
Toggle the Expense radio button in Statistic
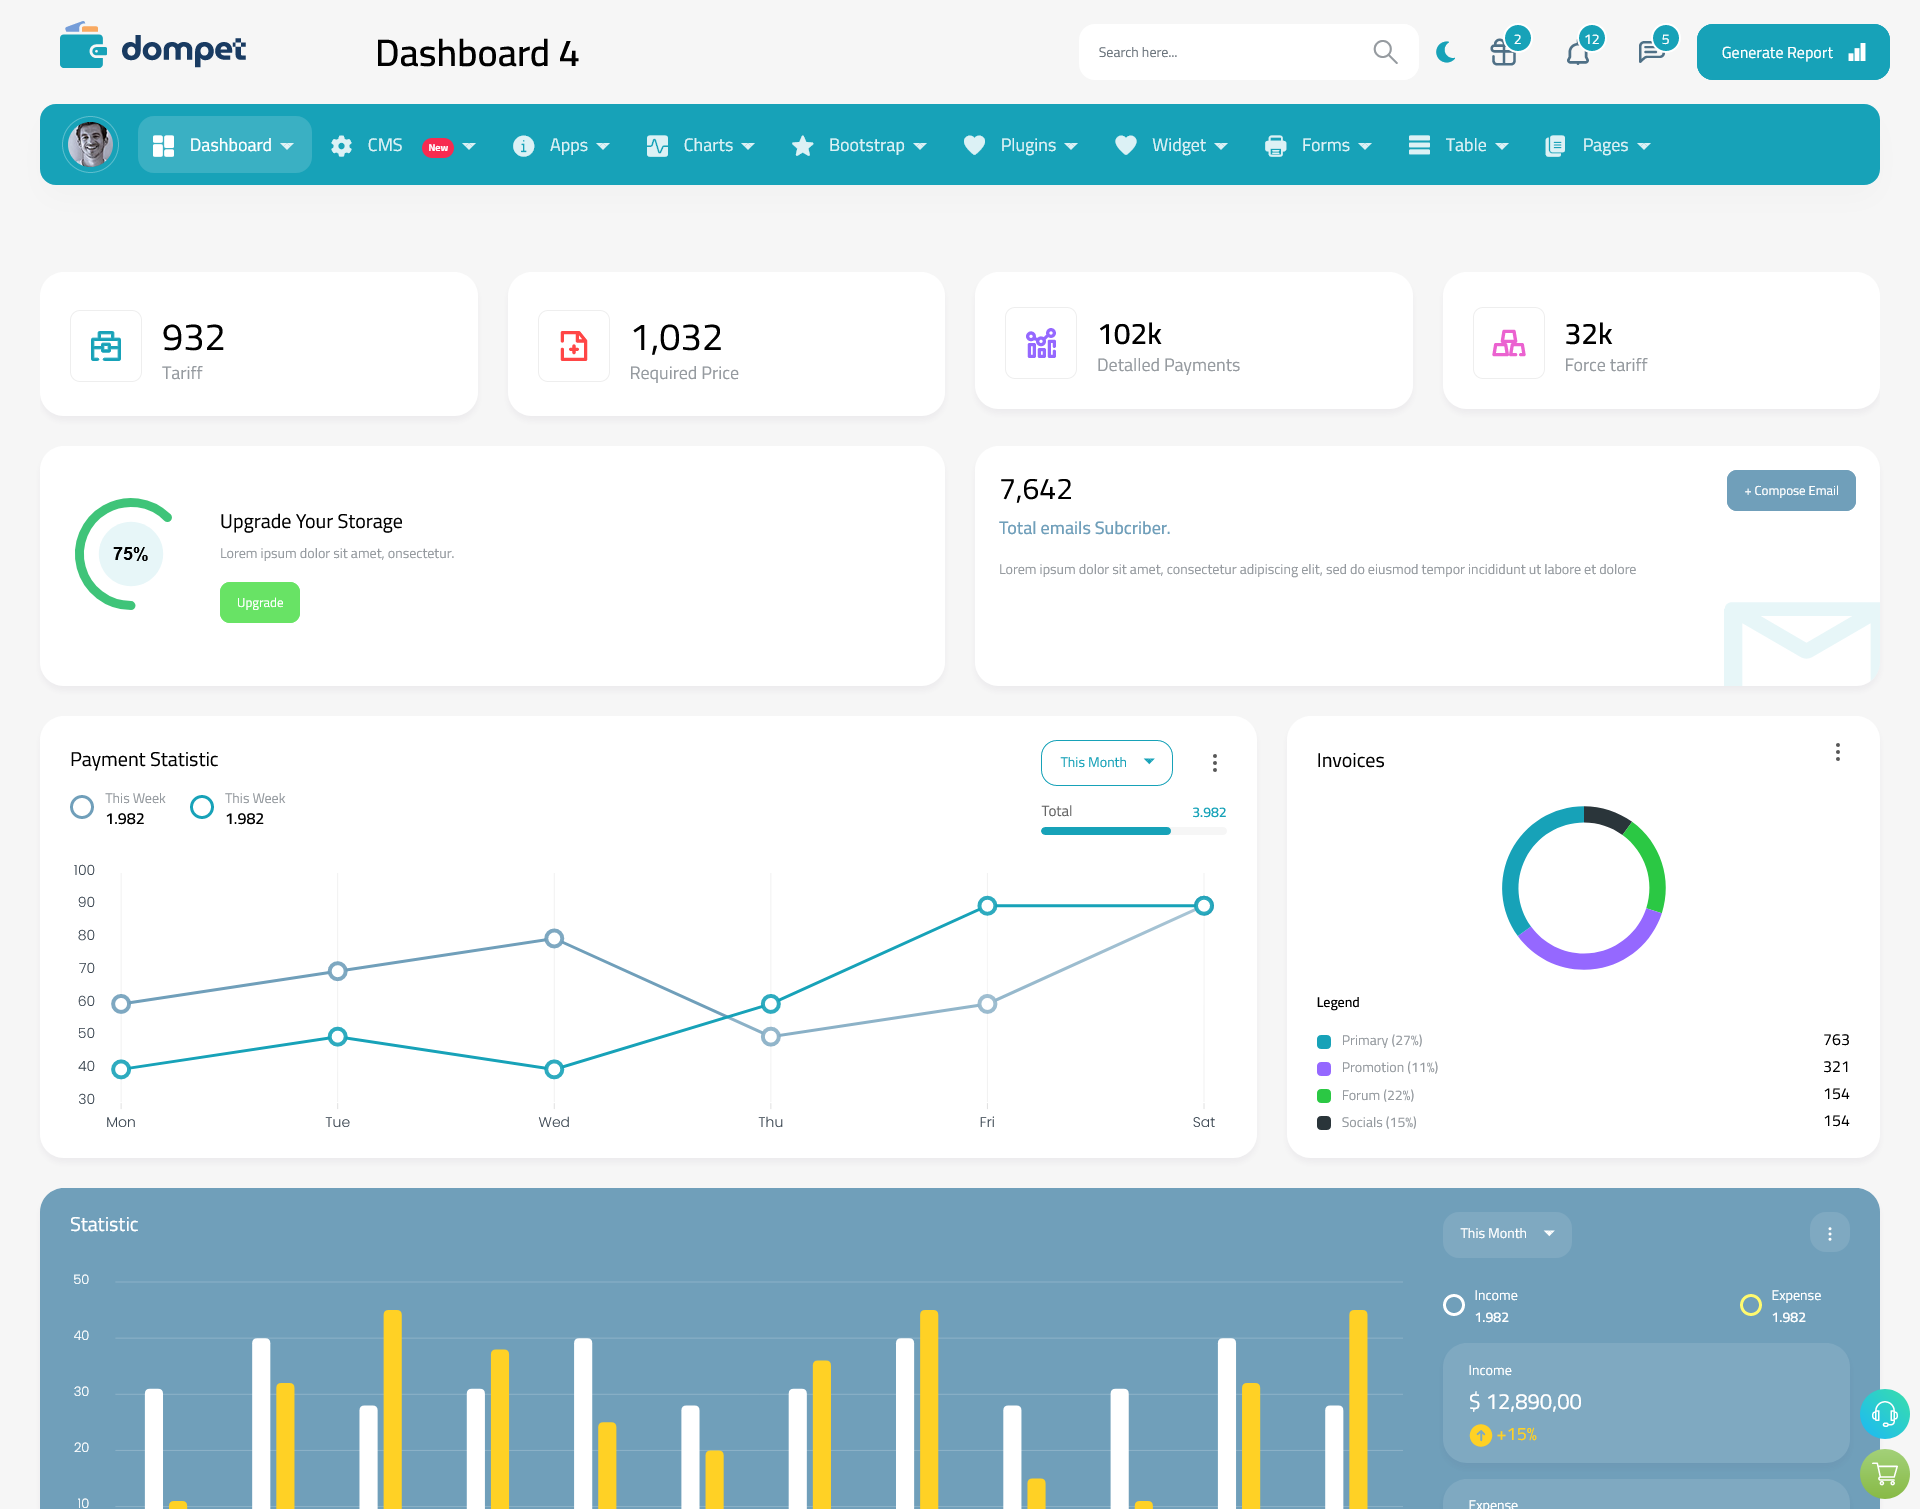(1750, 1297)
